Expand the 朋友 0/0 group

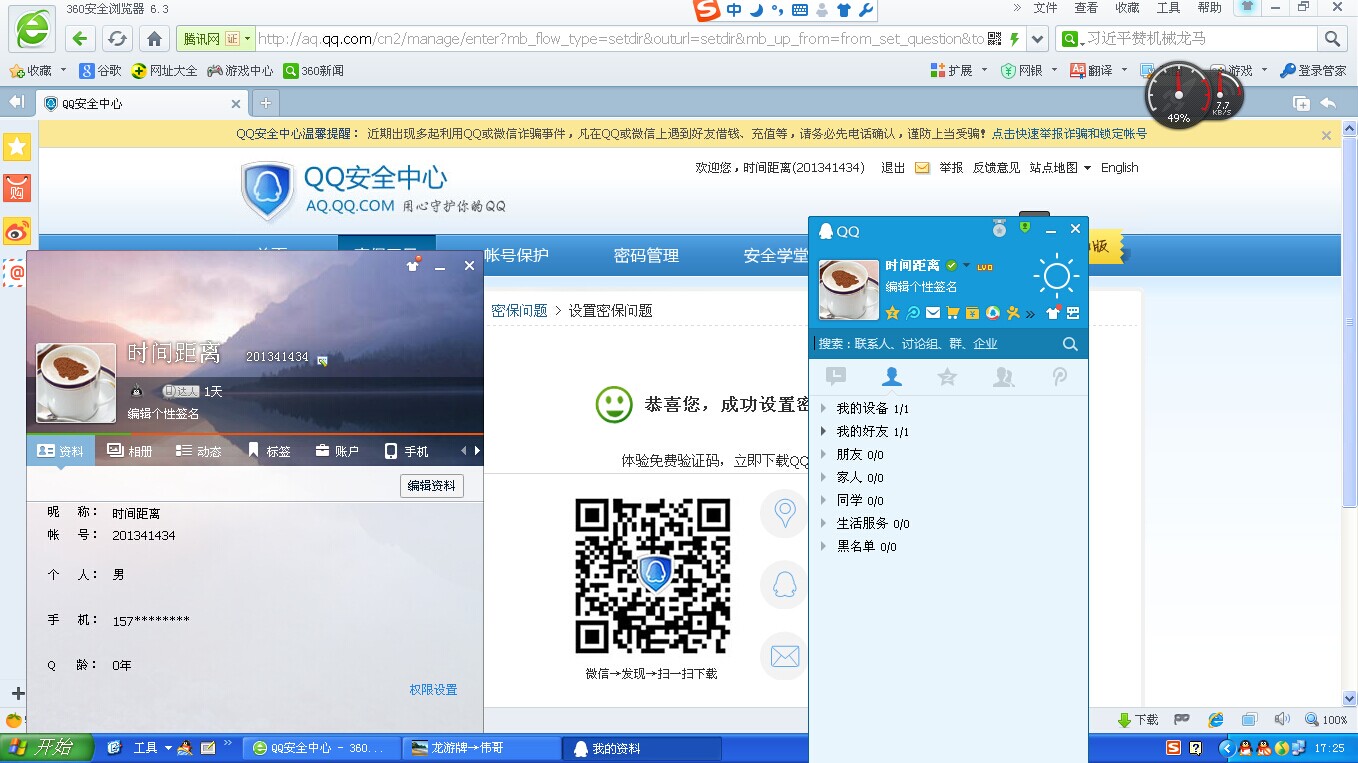[x=823, y=454]
